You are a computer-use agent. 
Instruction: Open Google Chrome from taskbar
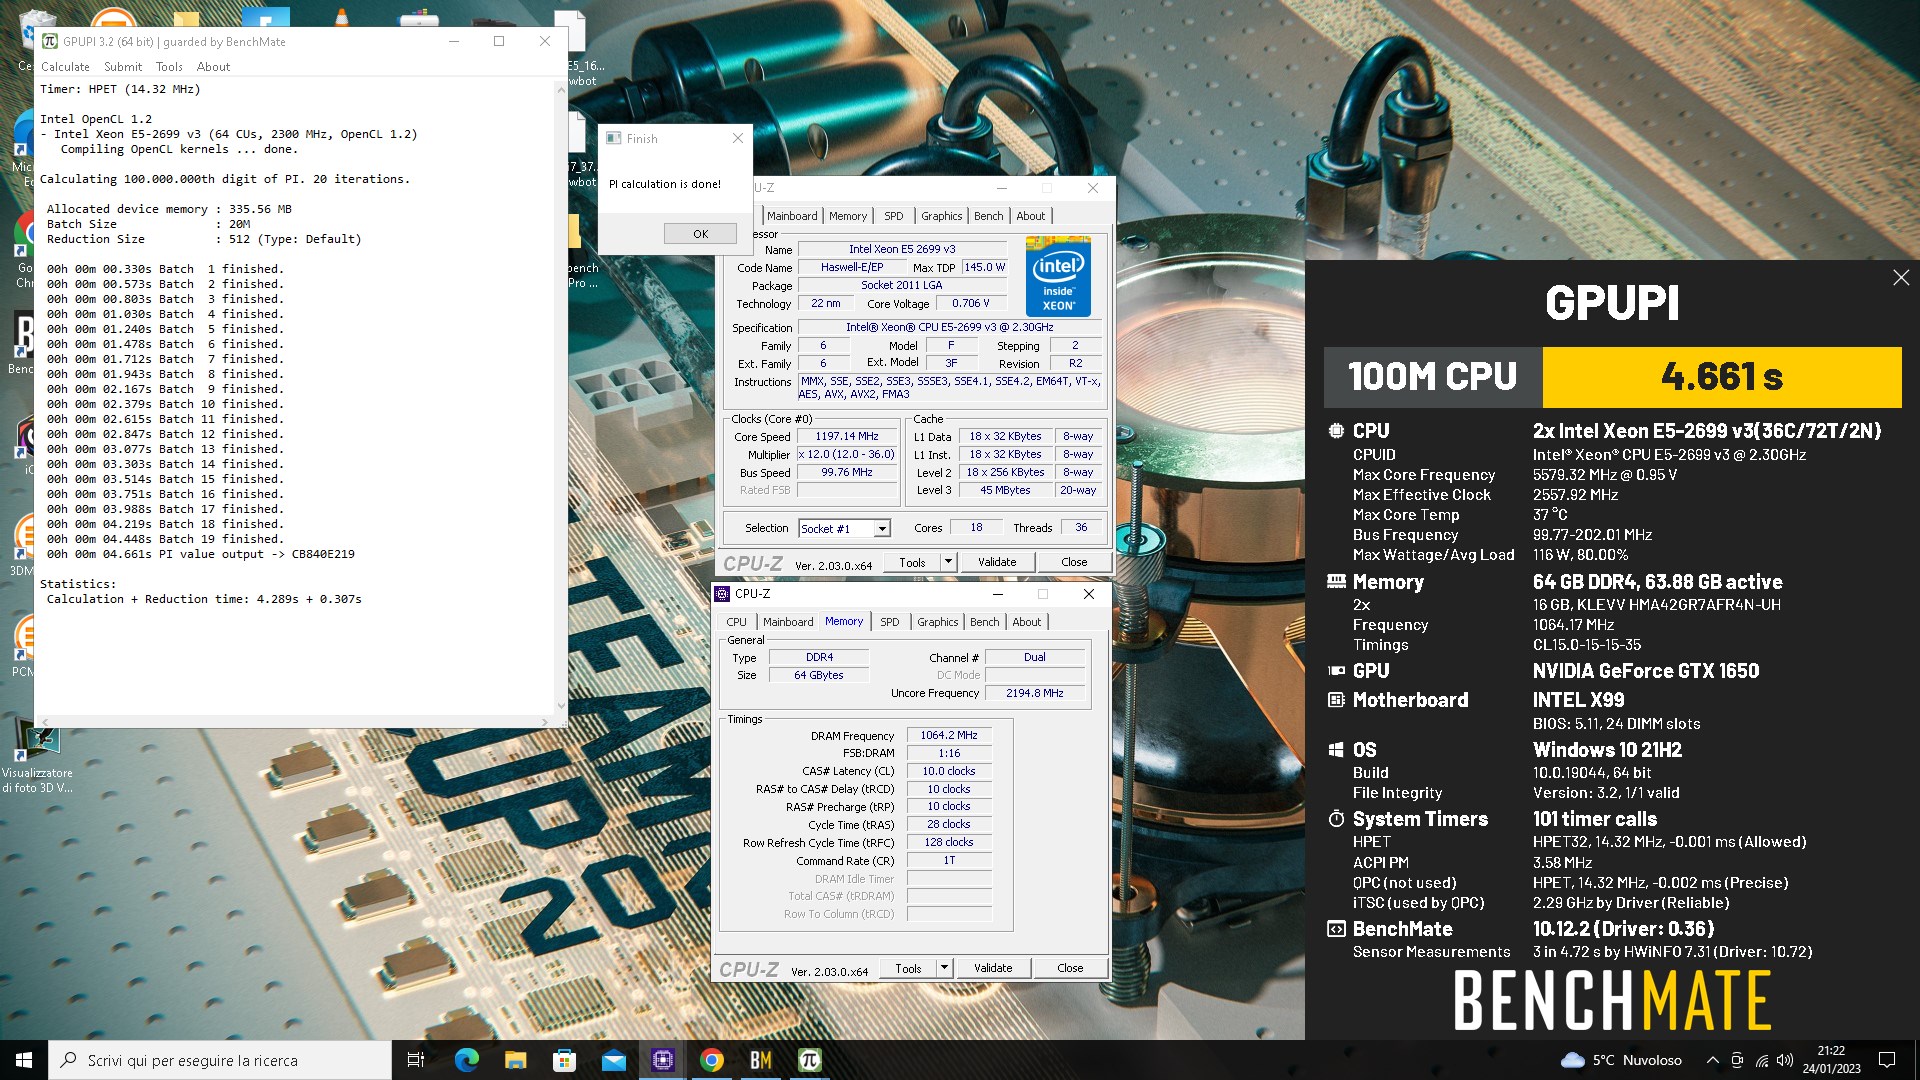[x=711, y=1060]
